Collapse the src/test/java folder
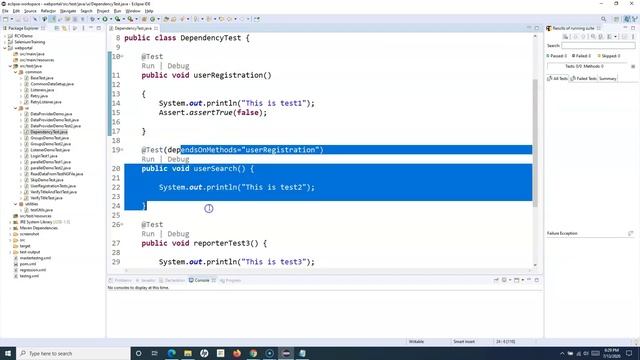The width and height of the screenshot is (640, 360). (x=10, y=66)
